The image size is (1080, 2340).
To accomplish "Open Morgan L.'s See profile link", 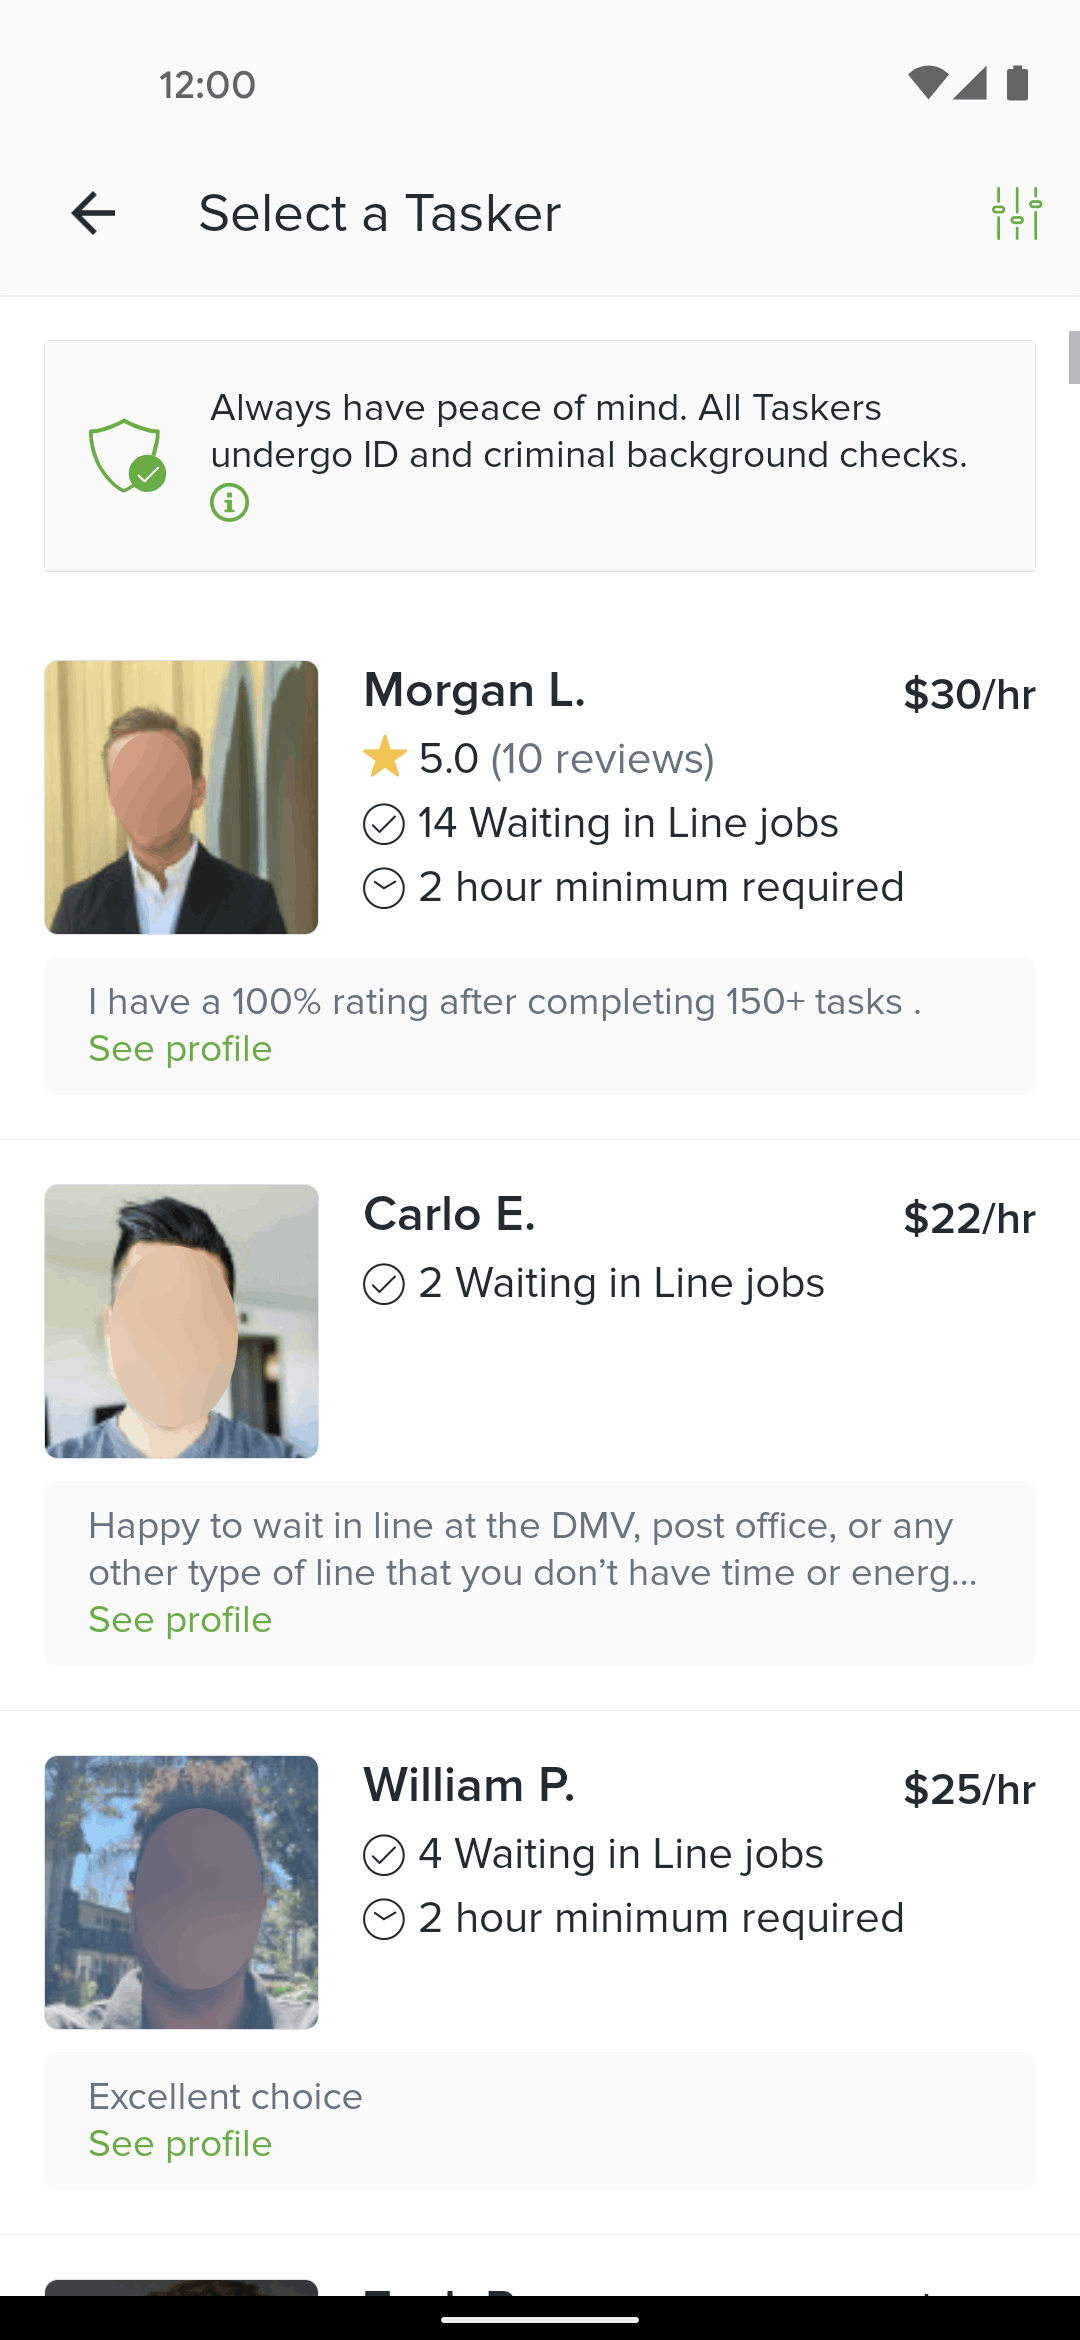I will click(180, 1049).
